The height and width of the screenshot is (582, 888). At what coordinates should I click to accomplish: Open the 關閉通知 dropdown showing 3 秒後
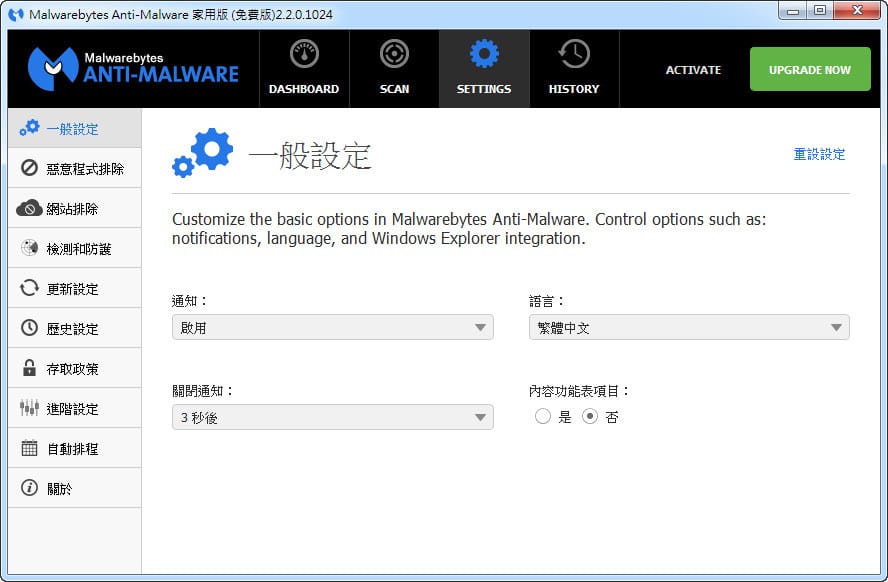(x=332, y=417)
